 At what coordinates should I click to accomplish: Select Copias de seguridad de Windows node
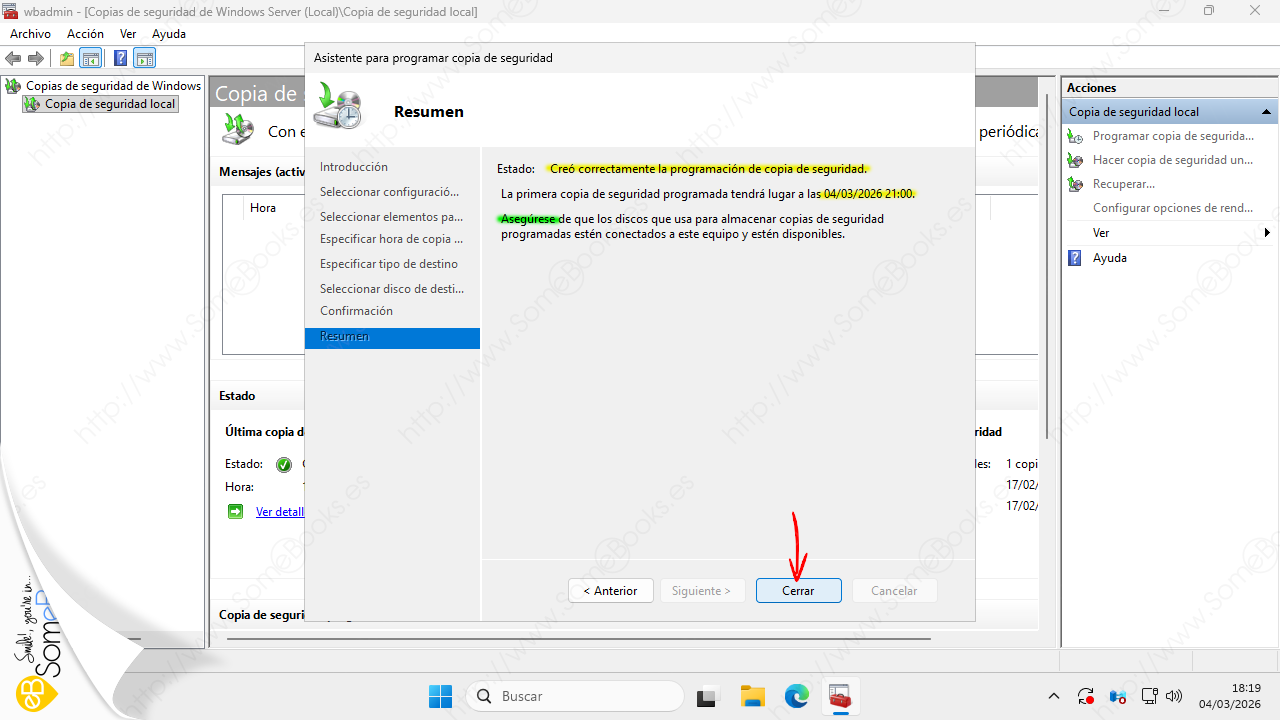tap(112, 86)
